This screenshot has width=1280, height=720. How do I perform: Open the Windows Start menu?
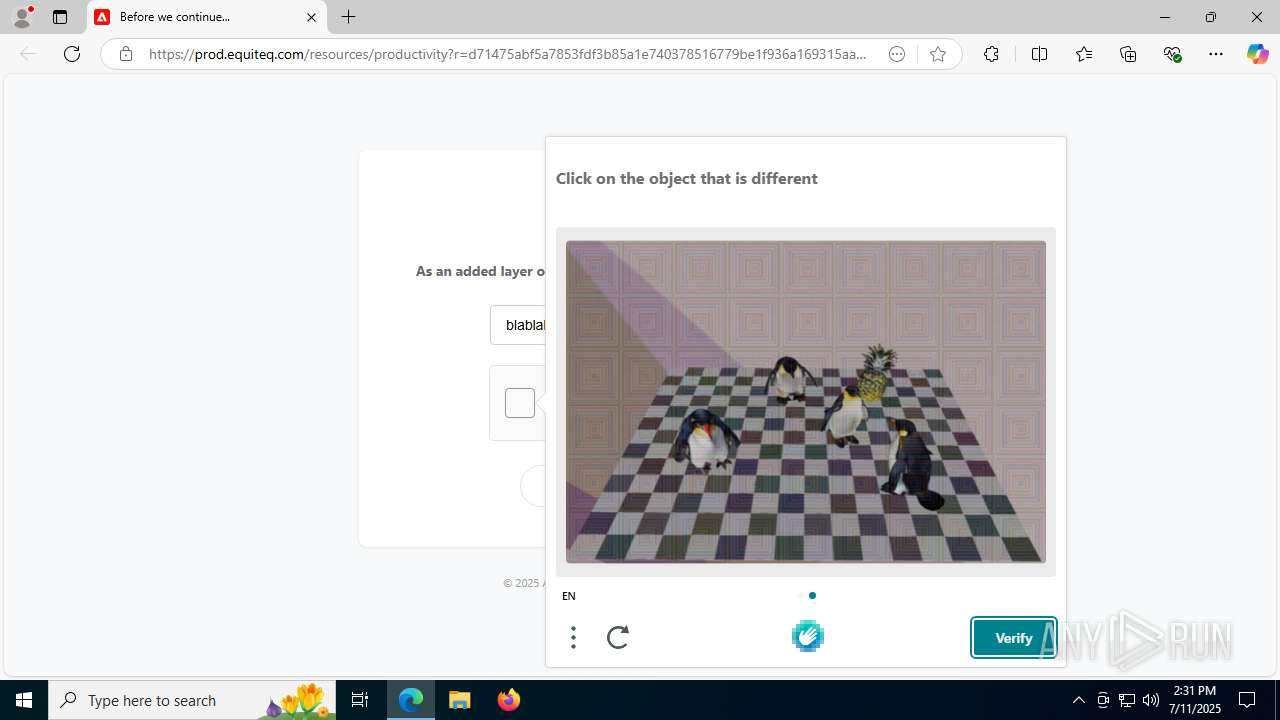tap(24, 700)
